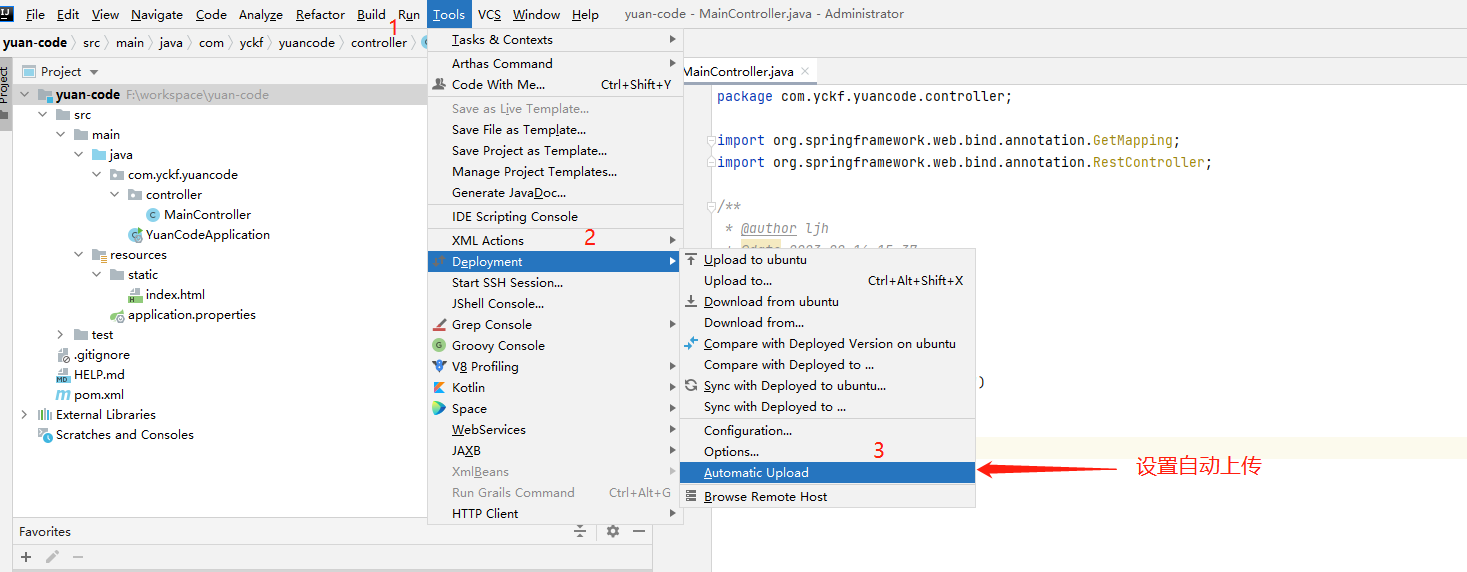Choose JShell Console... menu item

555,304
